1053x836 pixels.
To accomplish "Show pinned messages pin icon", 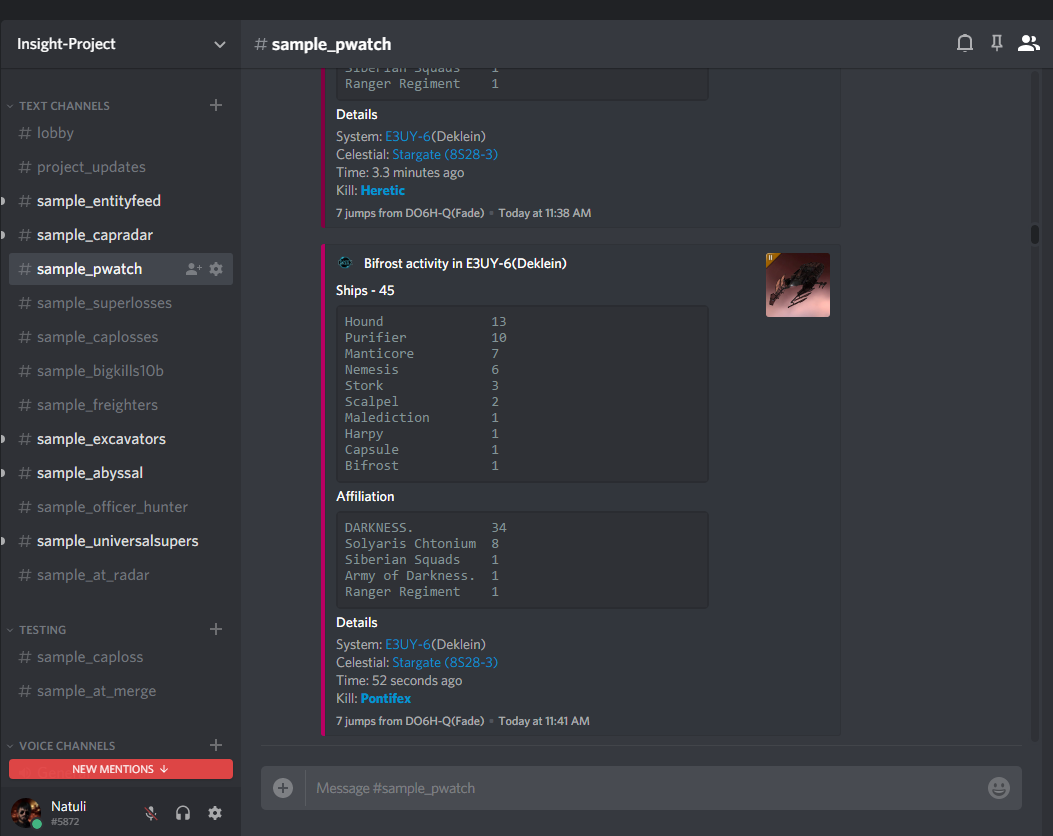I will tap(997, 44).
